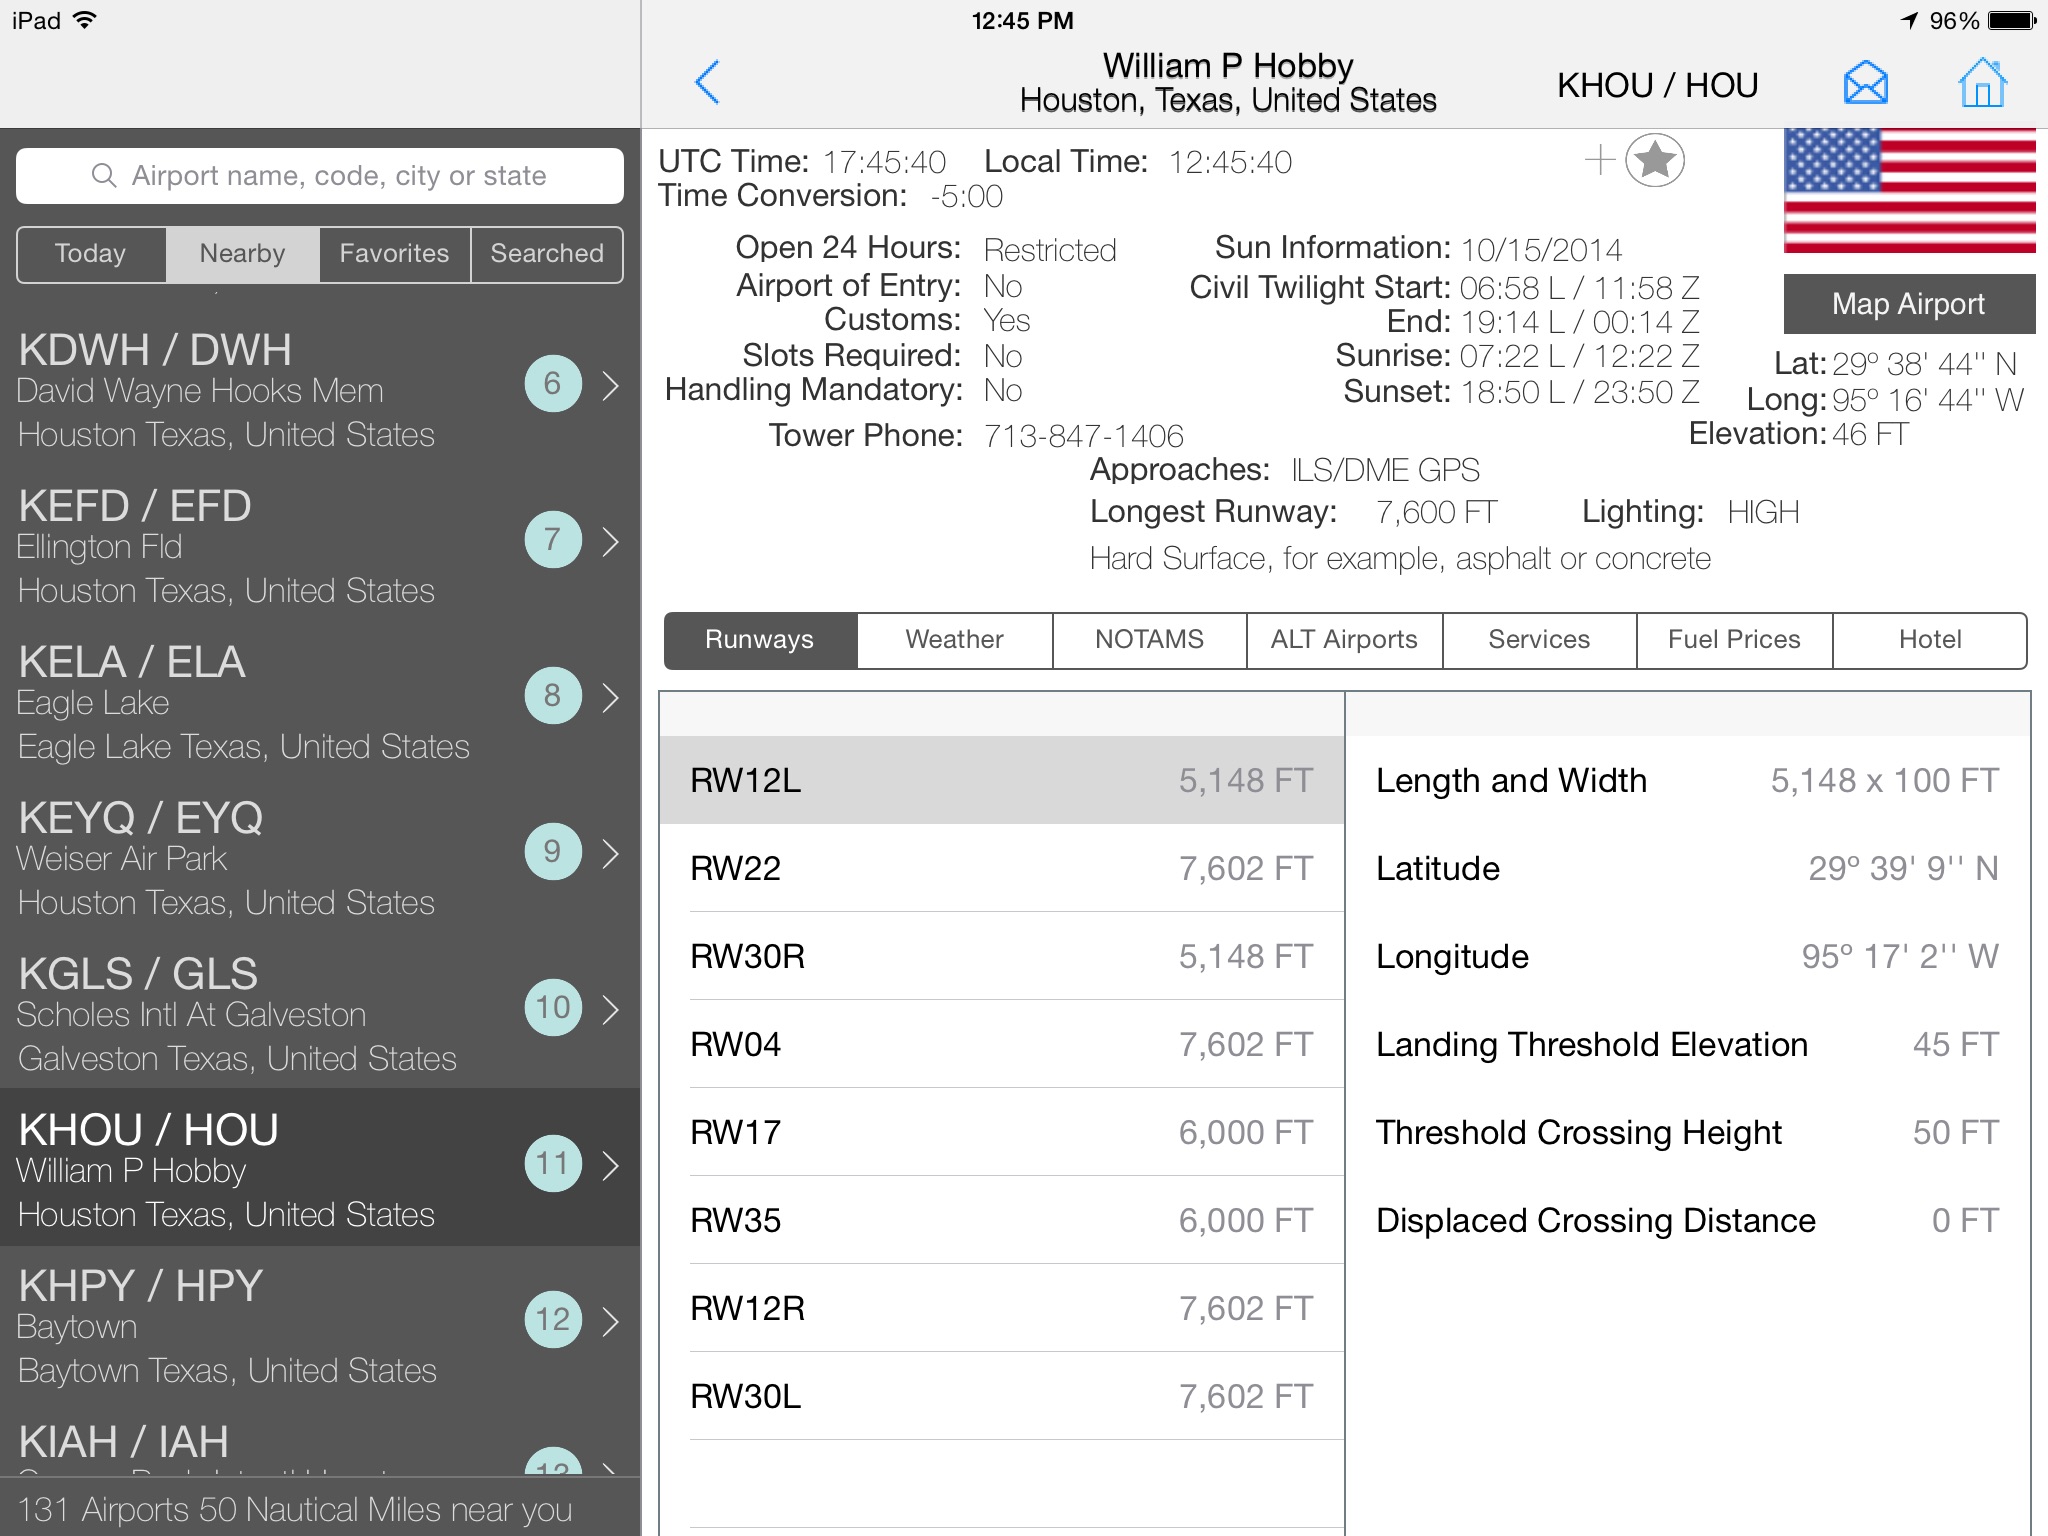This screenshot has width=2048, height=1536.
Task: Select the Fuel Prices tab
Action: click(x=1734, y=637)
